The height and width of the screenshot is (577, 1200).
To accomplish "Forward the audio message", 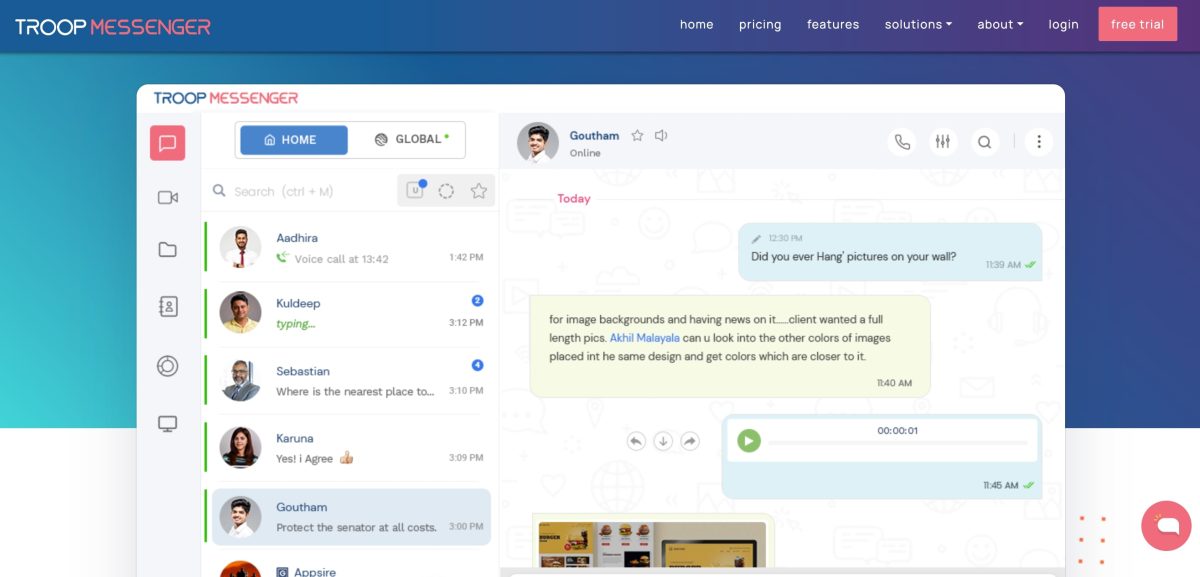I will click(x=690, y=441).
